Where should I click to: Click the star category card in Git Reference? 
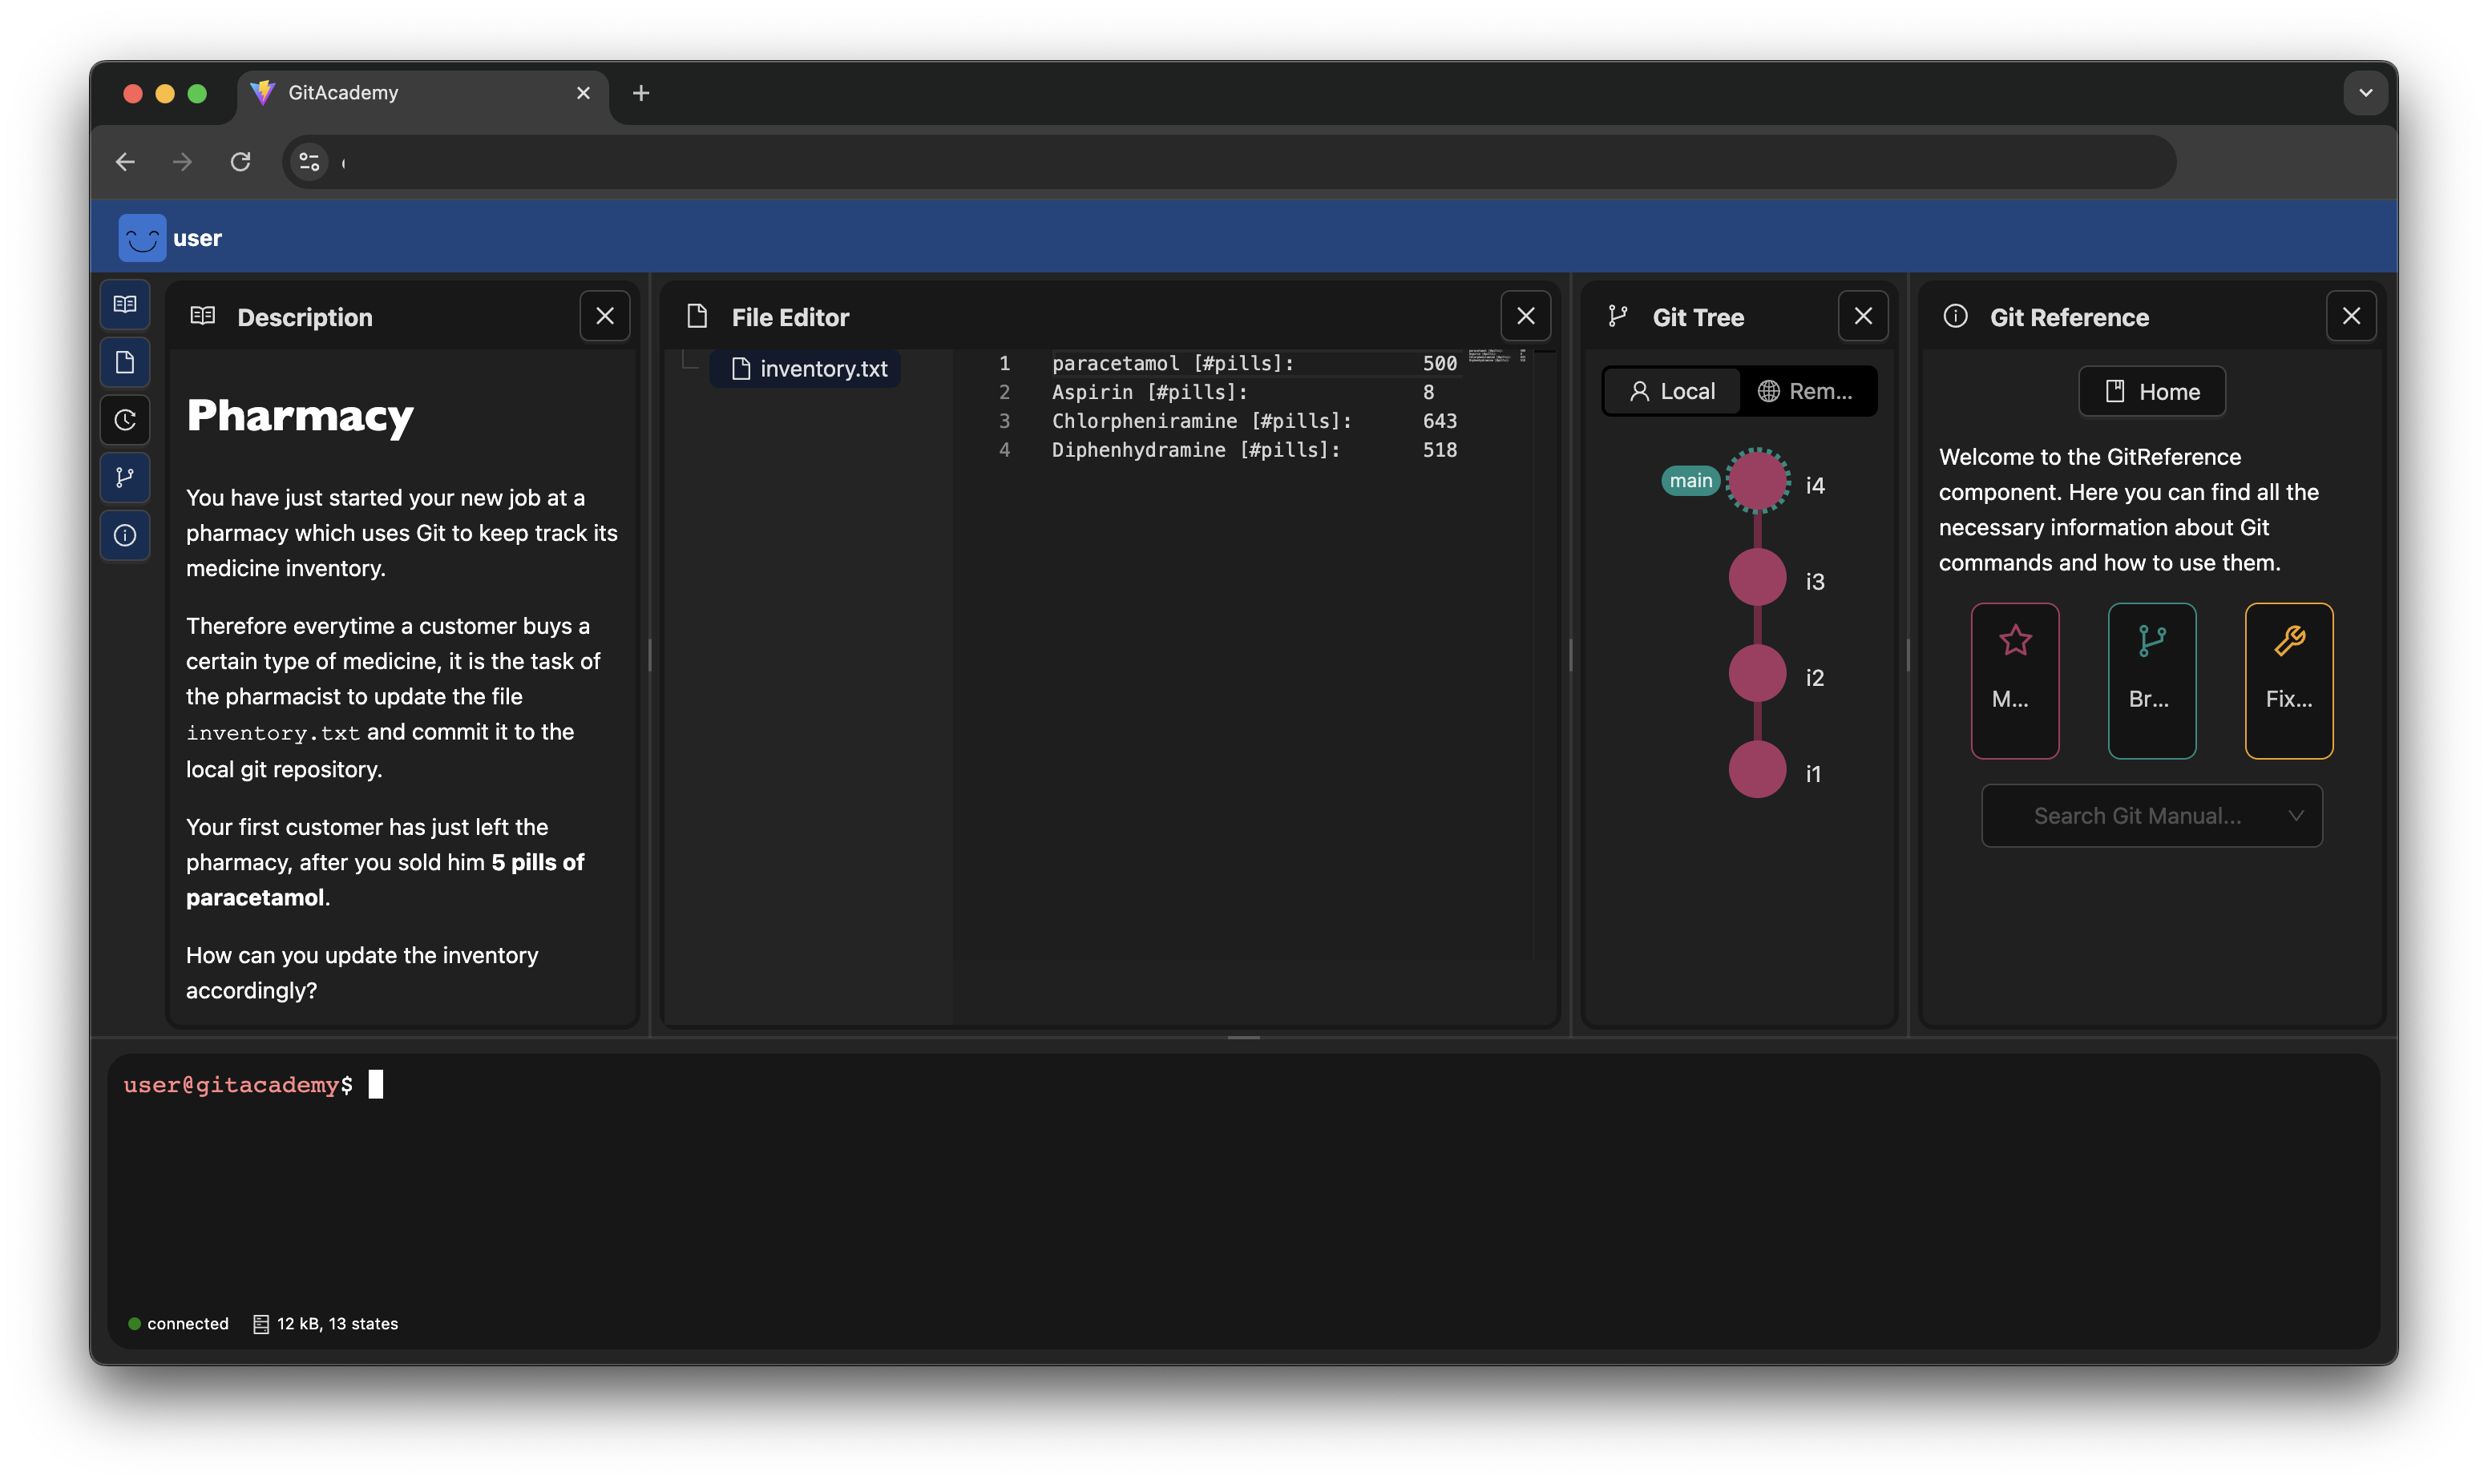coord(2014,680)
